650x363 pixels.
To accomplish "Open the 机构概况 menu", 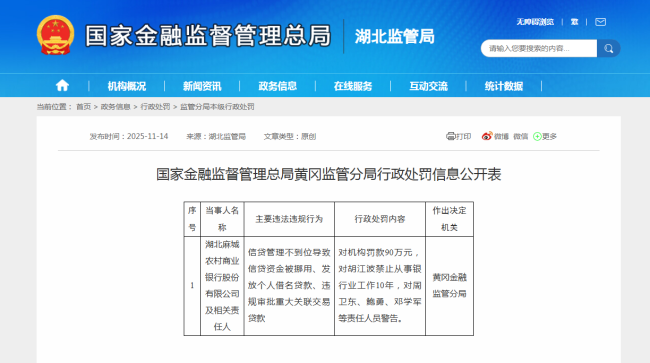I will [127, 86].
